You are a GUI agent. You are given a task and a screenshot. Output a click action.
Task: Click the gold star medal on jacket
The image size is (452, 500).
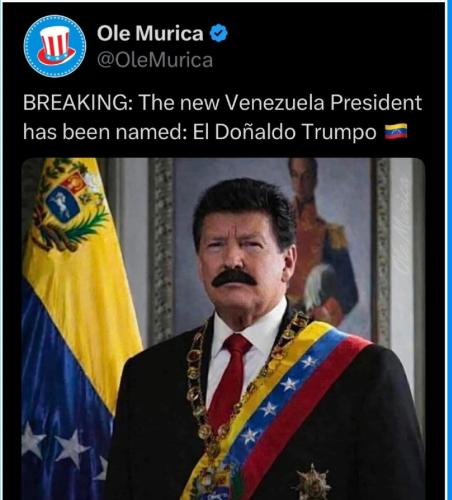313,483
